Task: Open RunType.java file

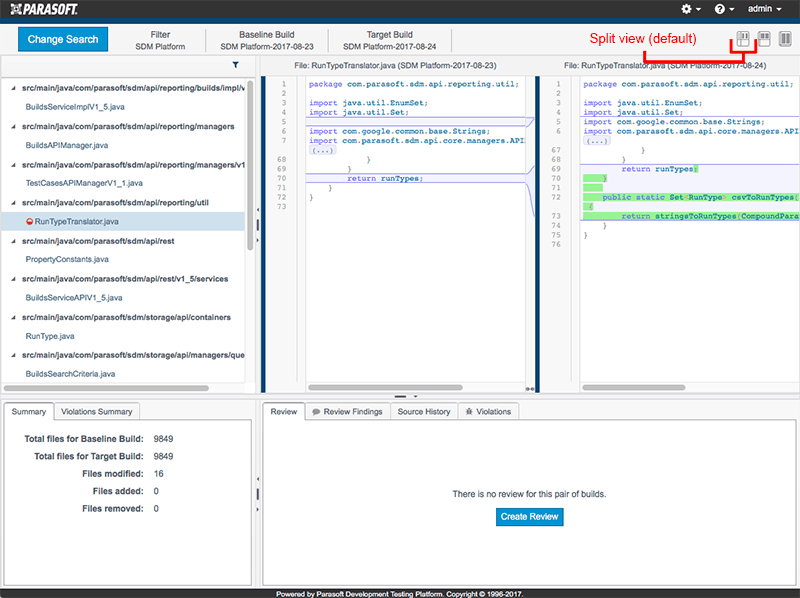Action: (x=50, y=336)
